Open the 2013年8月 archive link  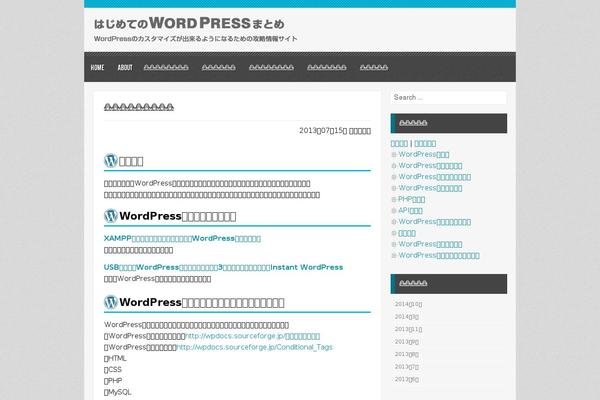coord(407,354)
